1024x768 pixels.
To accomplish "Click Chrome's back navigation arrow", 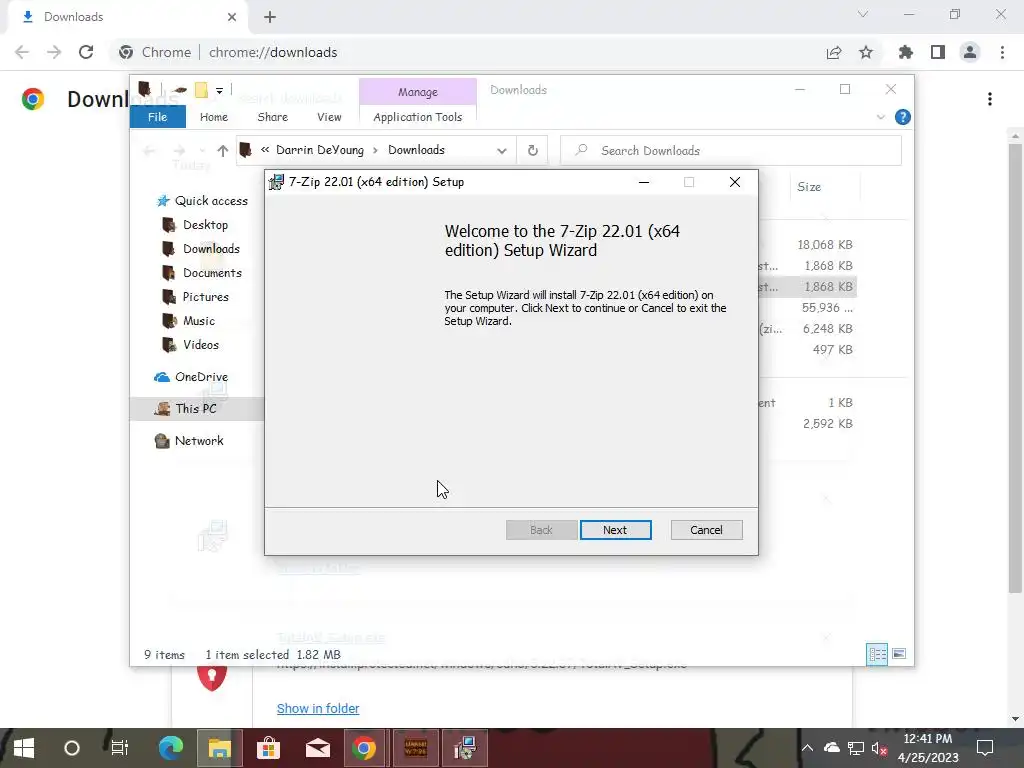I will [22, 52].
